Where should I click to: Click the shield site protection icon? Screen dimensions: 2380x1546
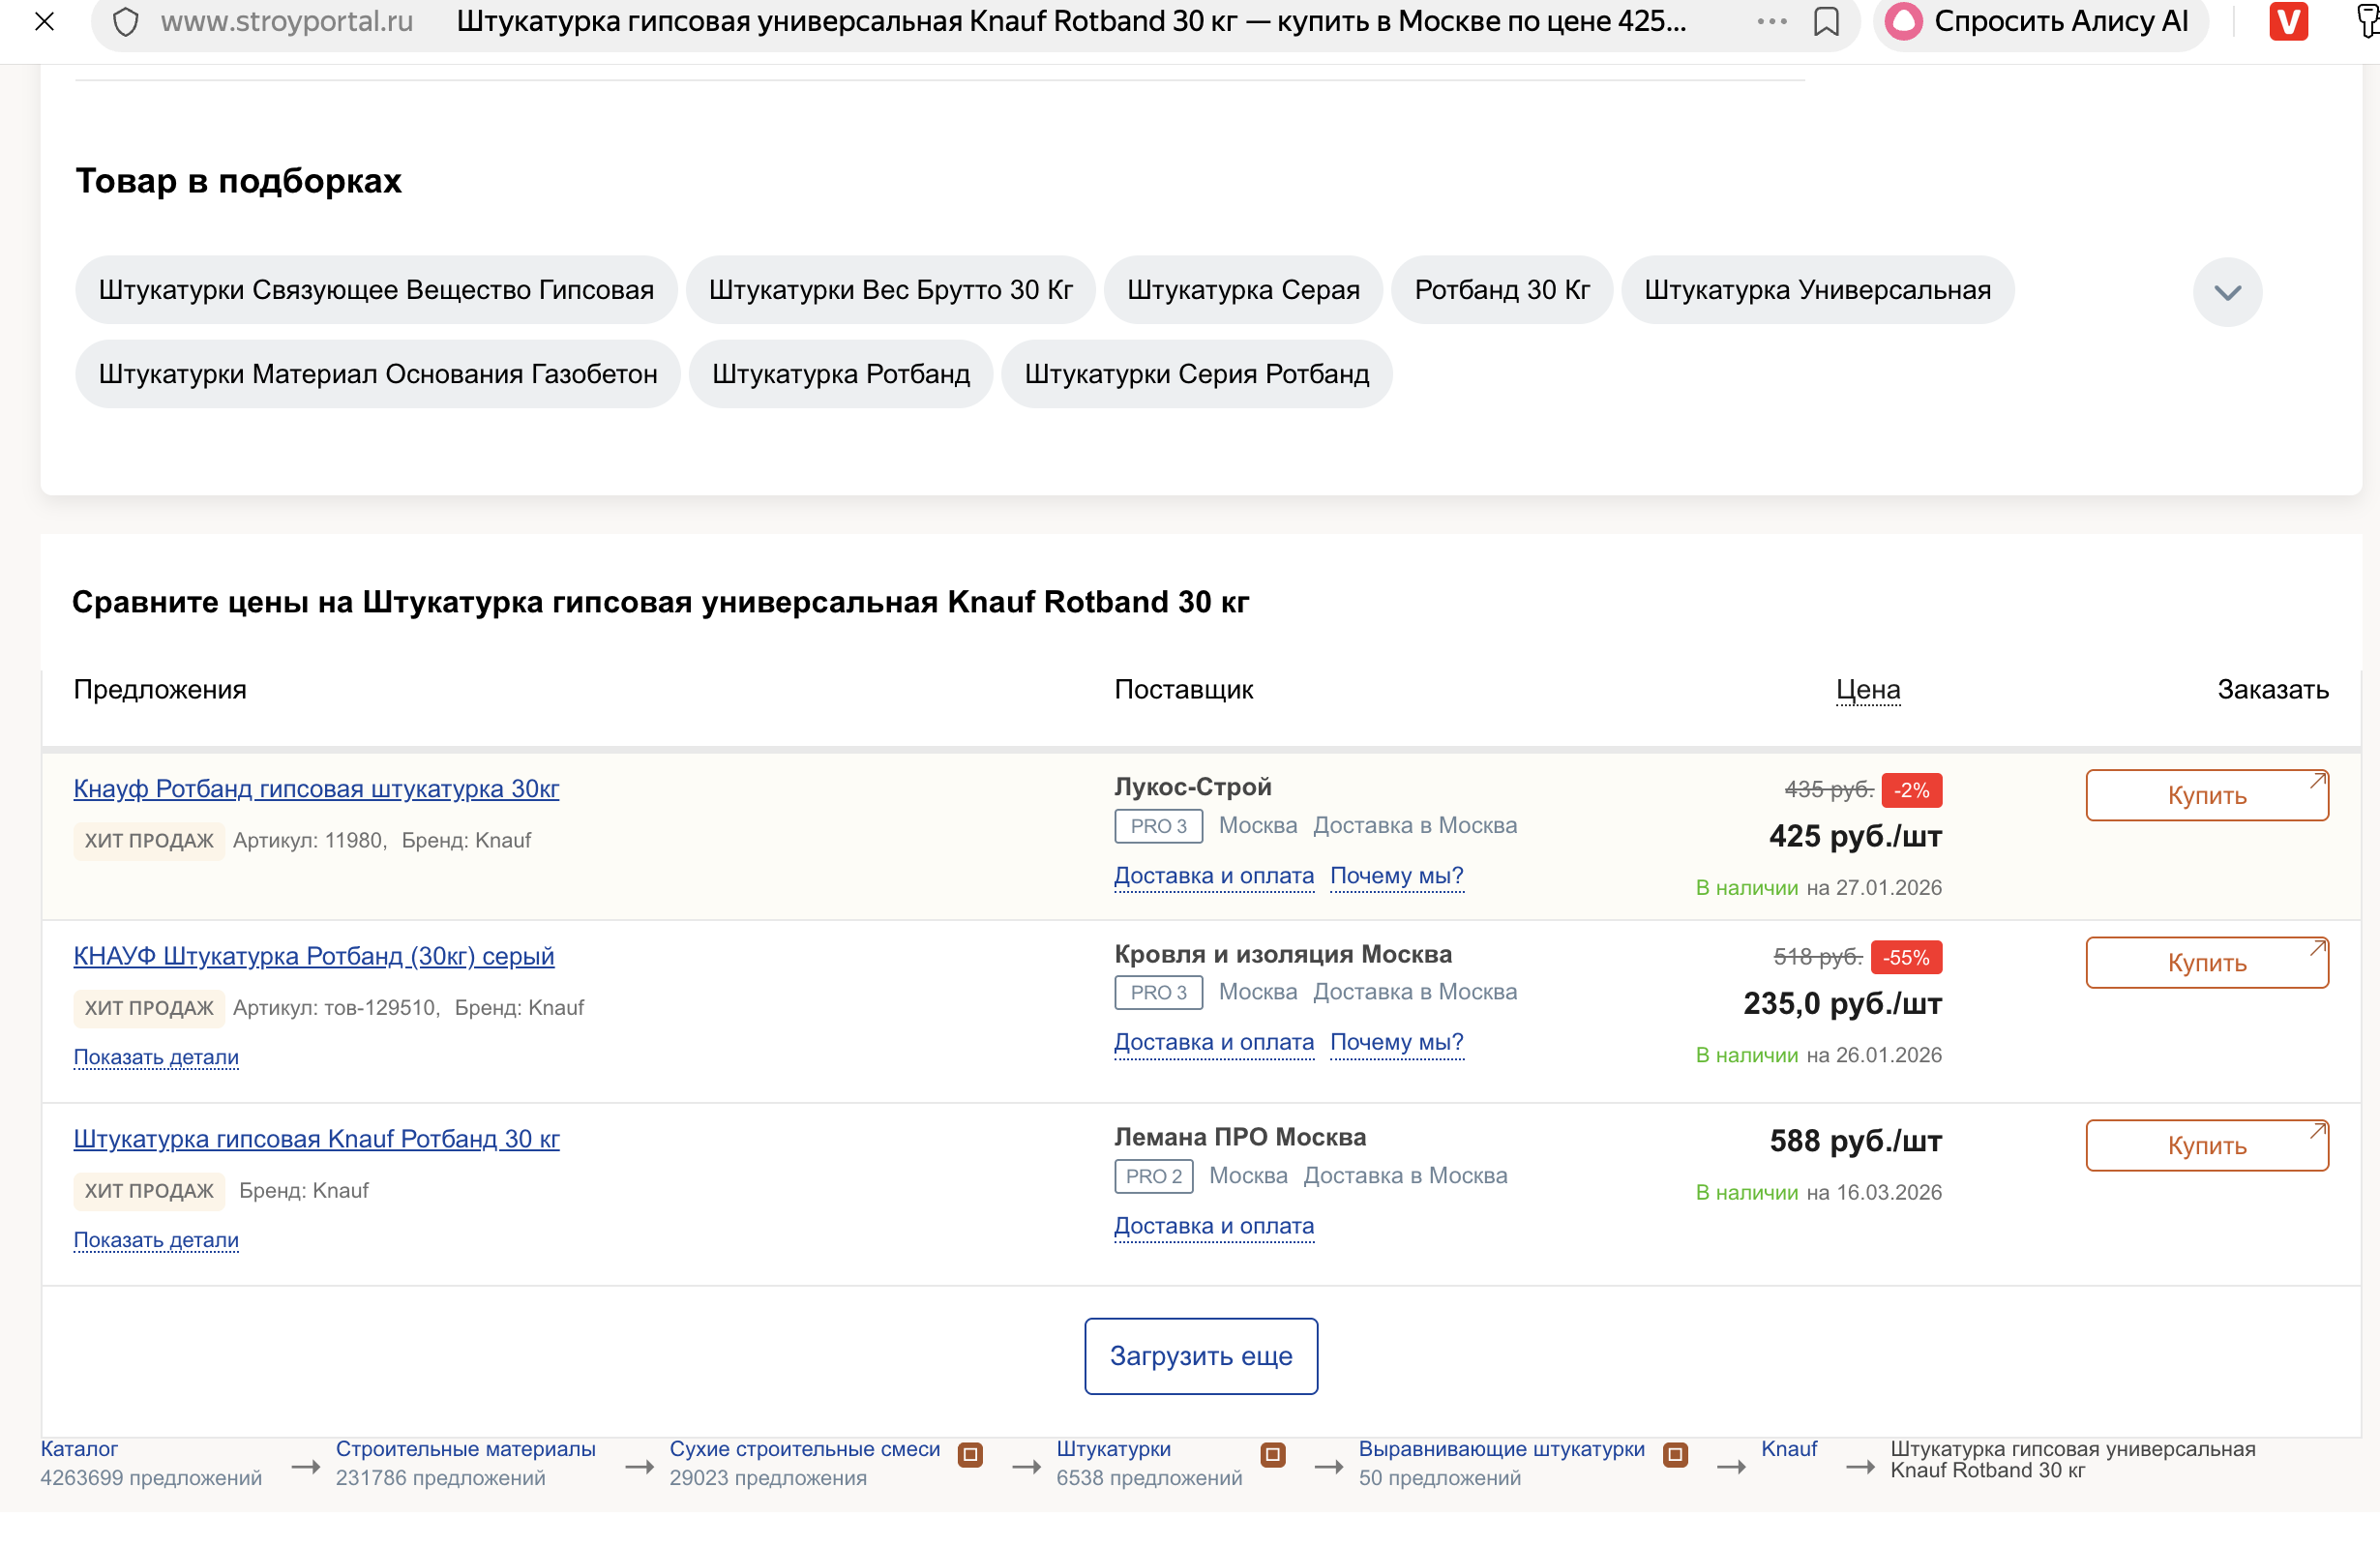[x=126, y=22]
